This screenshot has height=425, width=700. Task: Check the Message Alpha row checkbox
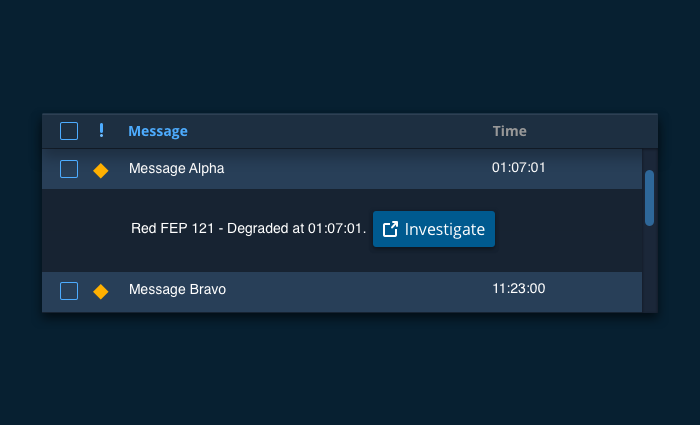(69, 169)
